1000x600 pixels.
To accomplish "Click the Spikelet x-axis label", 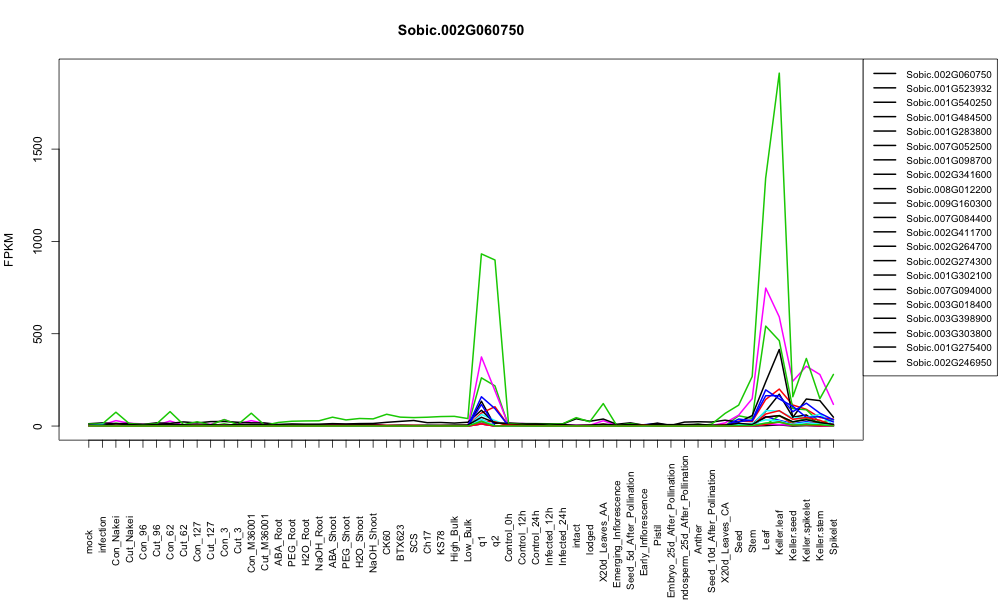I will click(834, 536).
